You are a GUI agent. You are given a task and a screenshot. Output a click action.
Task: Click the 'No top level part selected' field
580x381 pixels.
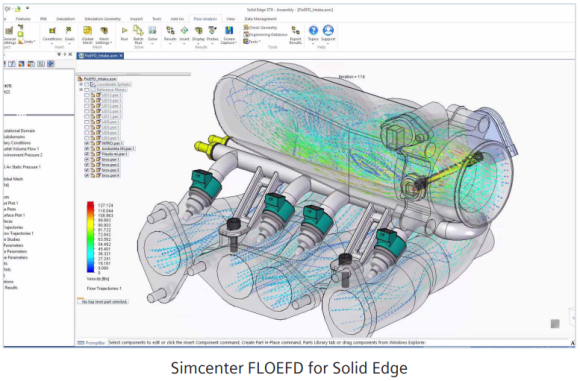point(103,302)
